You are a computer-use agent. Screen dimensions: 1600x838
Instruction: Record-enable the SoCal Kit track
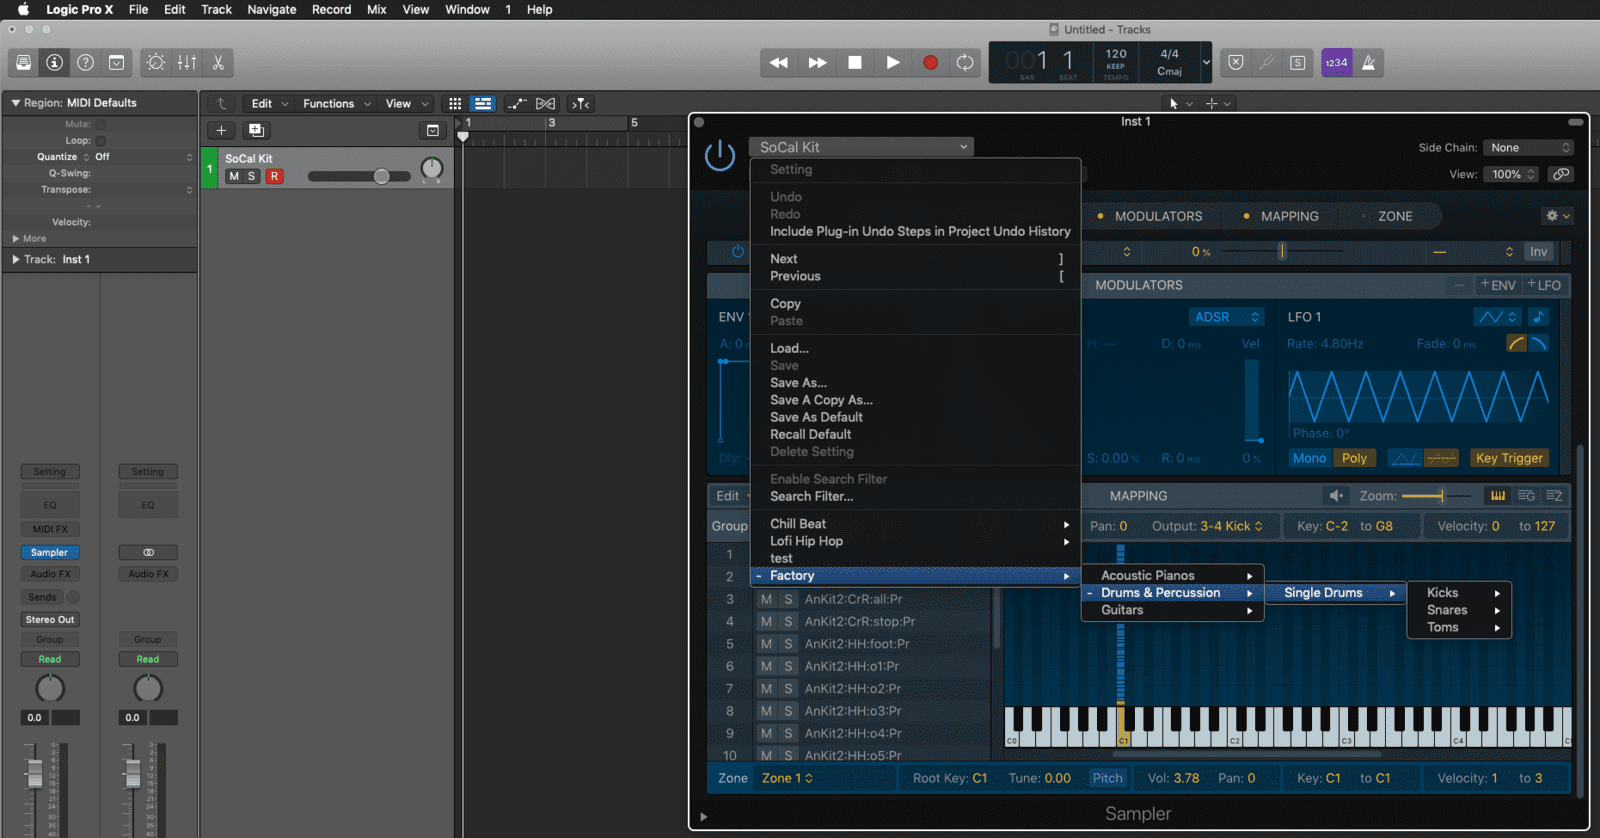click(x=274, y=176)
